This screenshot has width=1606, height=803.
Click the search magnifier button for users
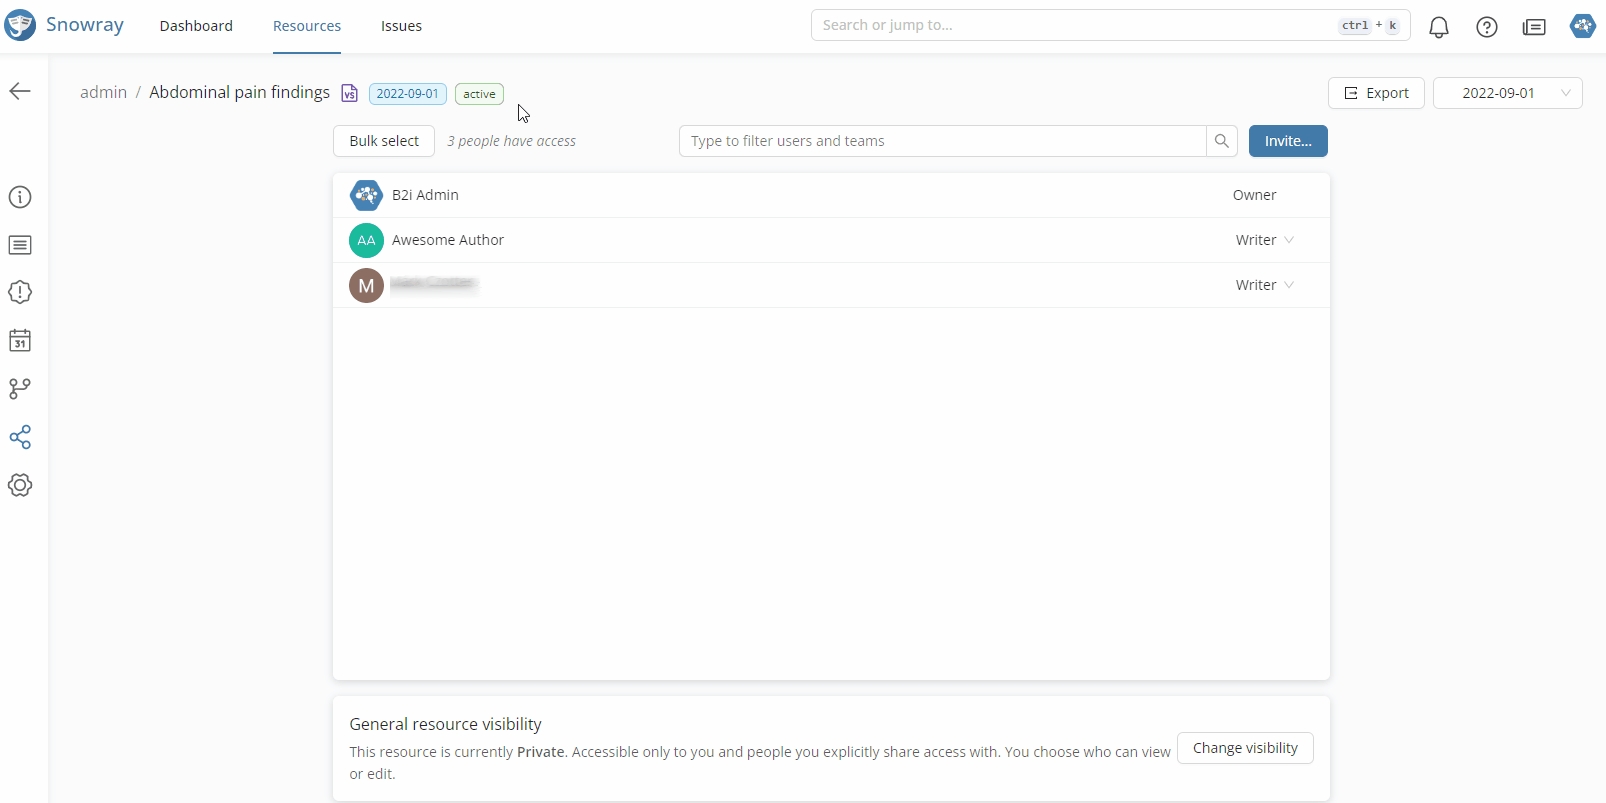click(x=1221, y=141)
